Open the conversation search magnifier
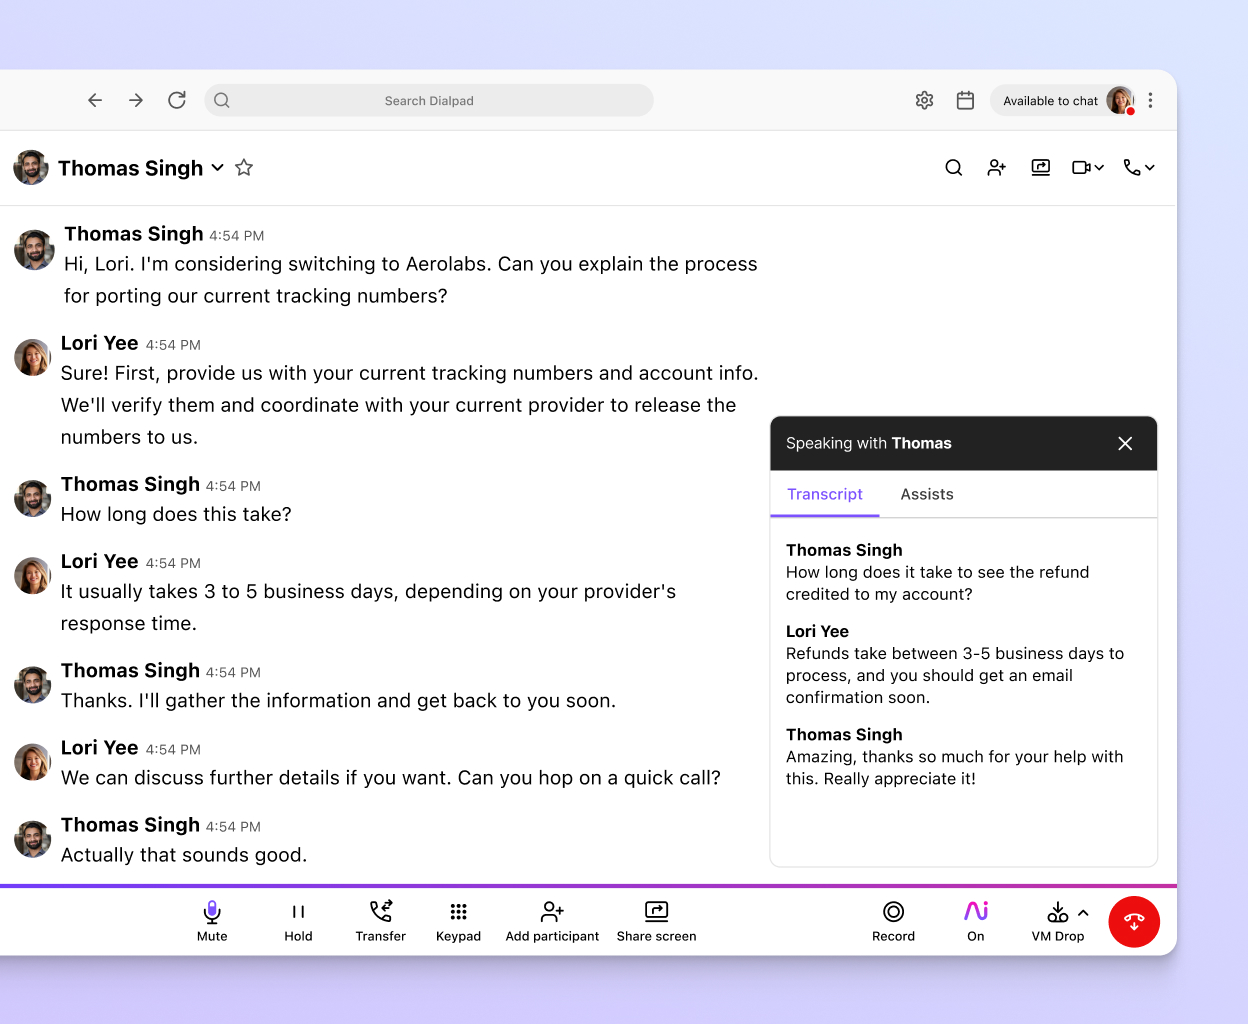This screenshot has width=1248, height=1024. (x=953, y=167)
